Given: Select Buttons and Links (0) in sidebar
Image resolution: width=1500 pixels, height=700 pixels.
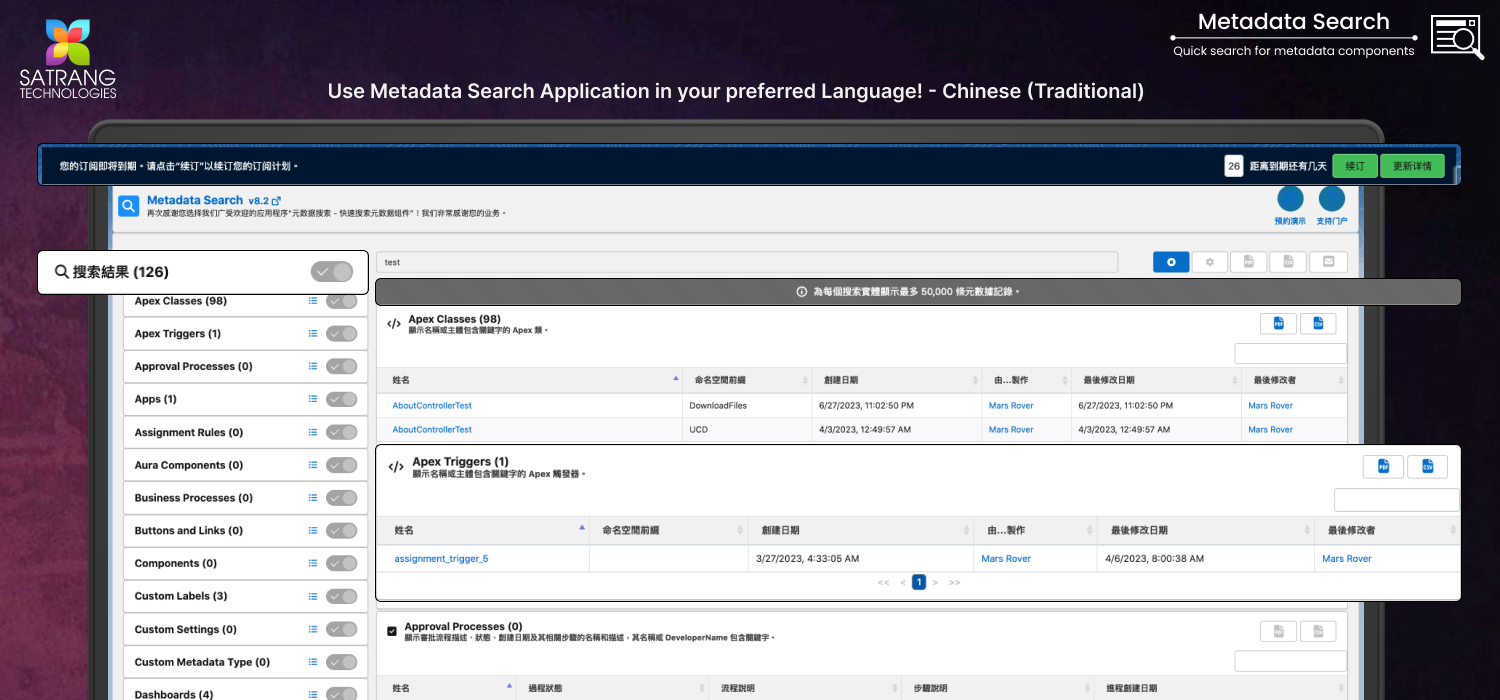Looking at the screenshot, I should [189, 531].
